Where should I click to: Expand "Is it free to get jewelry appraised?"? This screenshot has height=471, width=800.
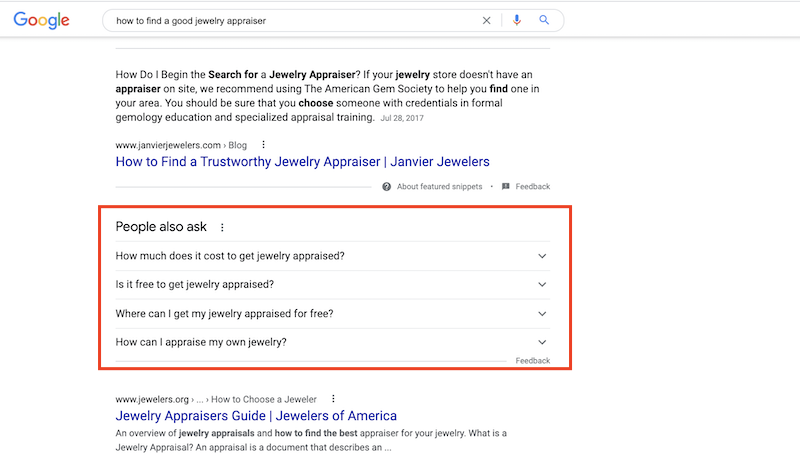[x=542, y=285]
